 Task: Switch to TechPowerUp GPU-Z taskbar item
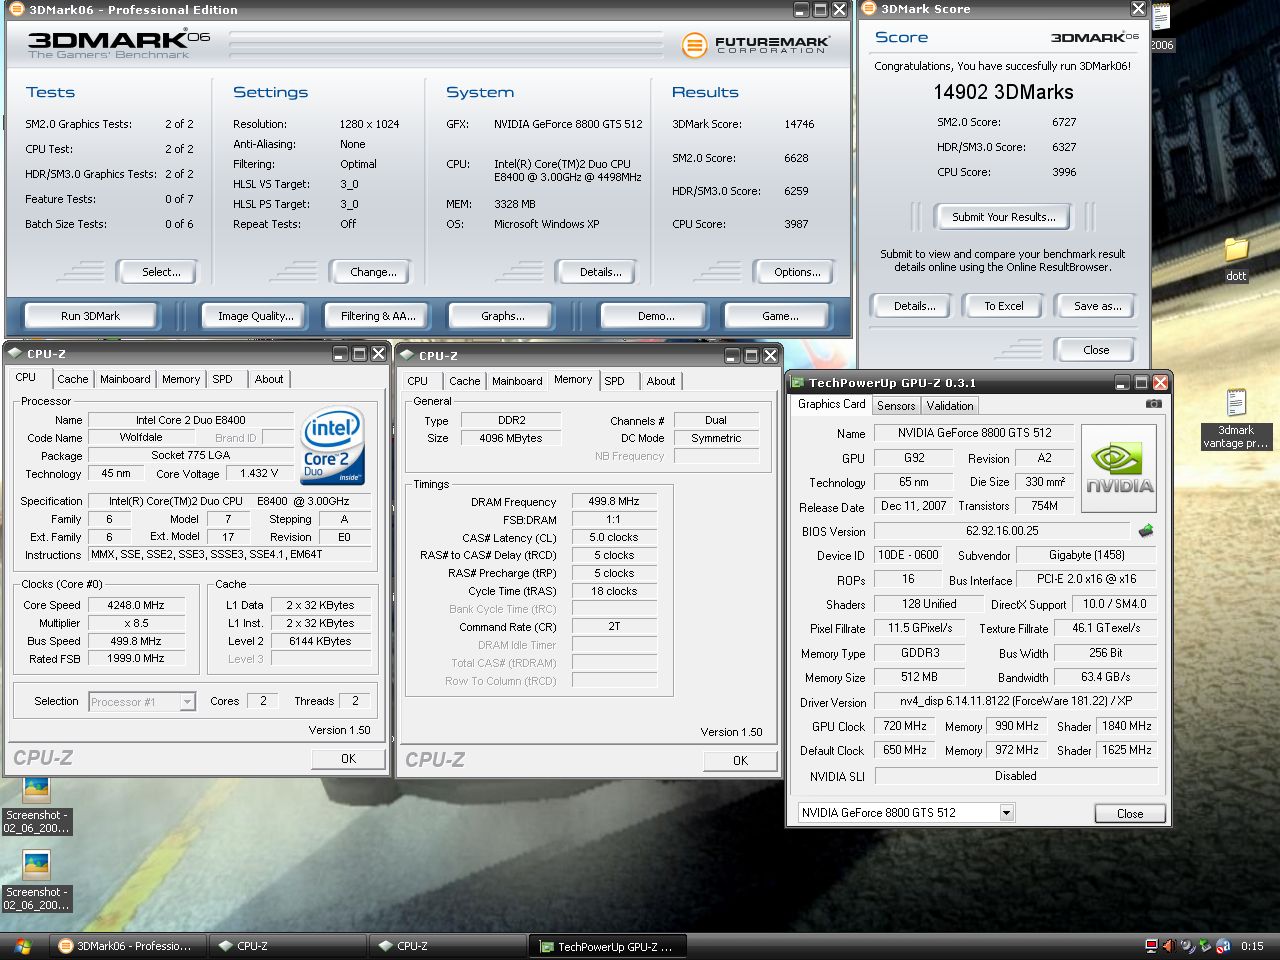coord(607,946)
